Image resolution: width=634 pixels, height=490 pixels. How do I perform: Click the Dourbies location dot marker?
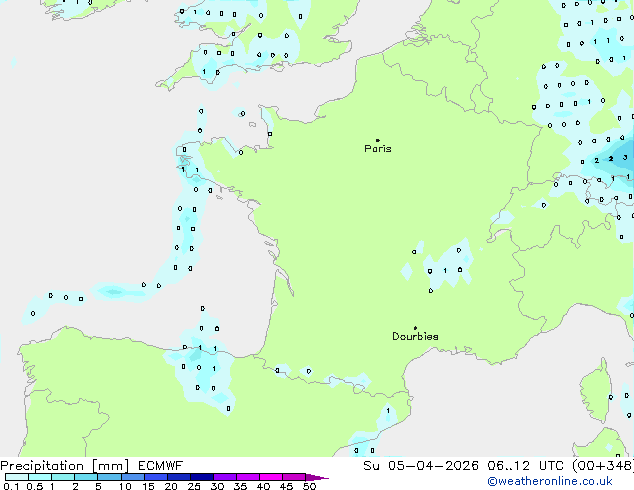coord(415,328)
